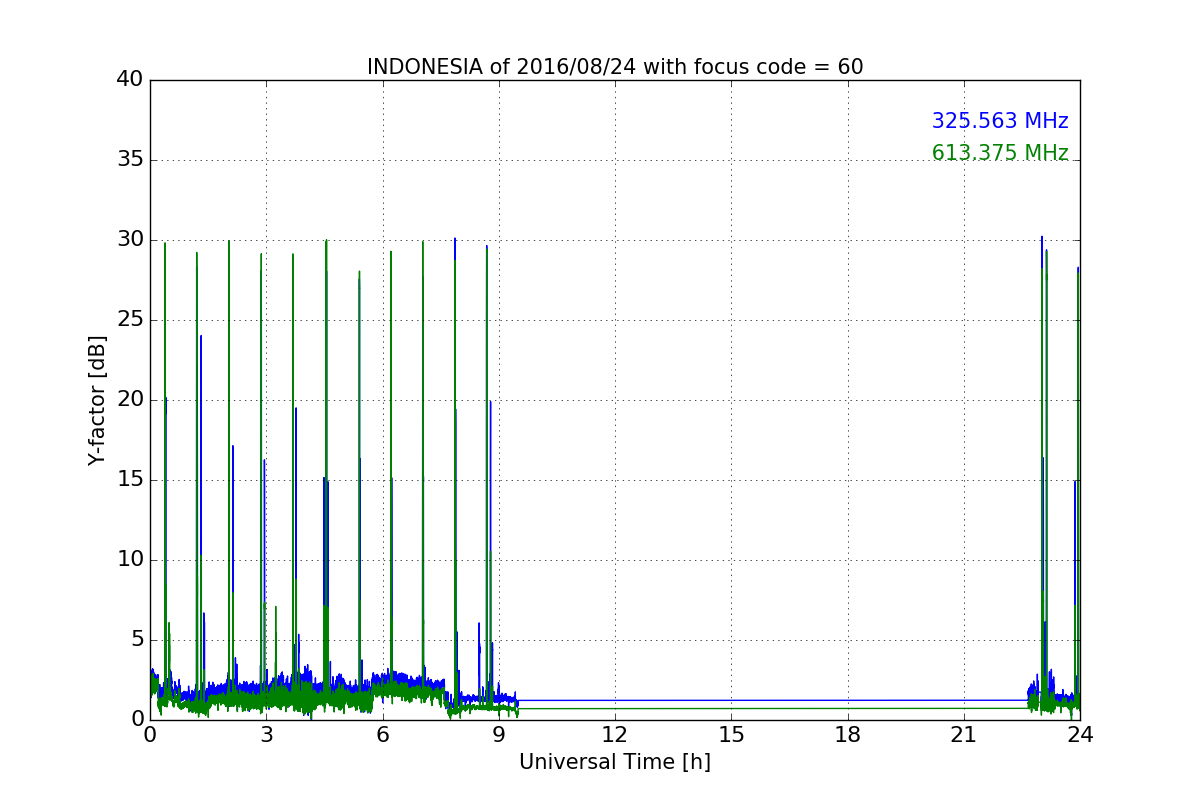The width and height of the screenshot is (1200, 800).
Task: Click x-axis tick label 18
Action: click(x=848, y=734)
